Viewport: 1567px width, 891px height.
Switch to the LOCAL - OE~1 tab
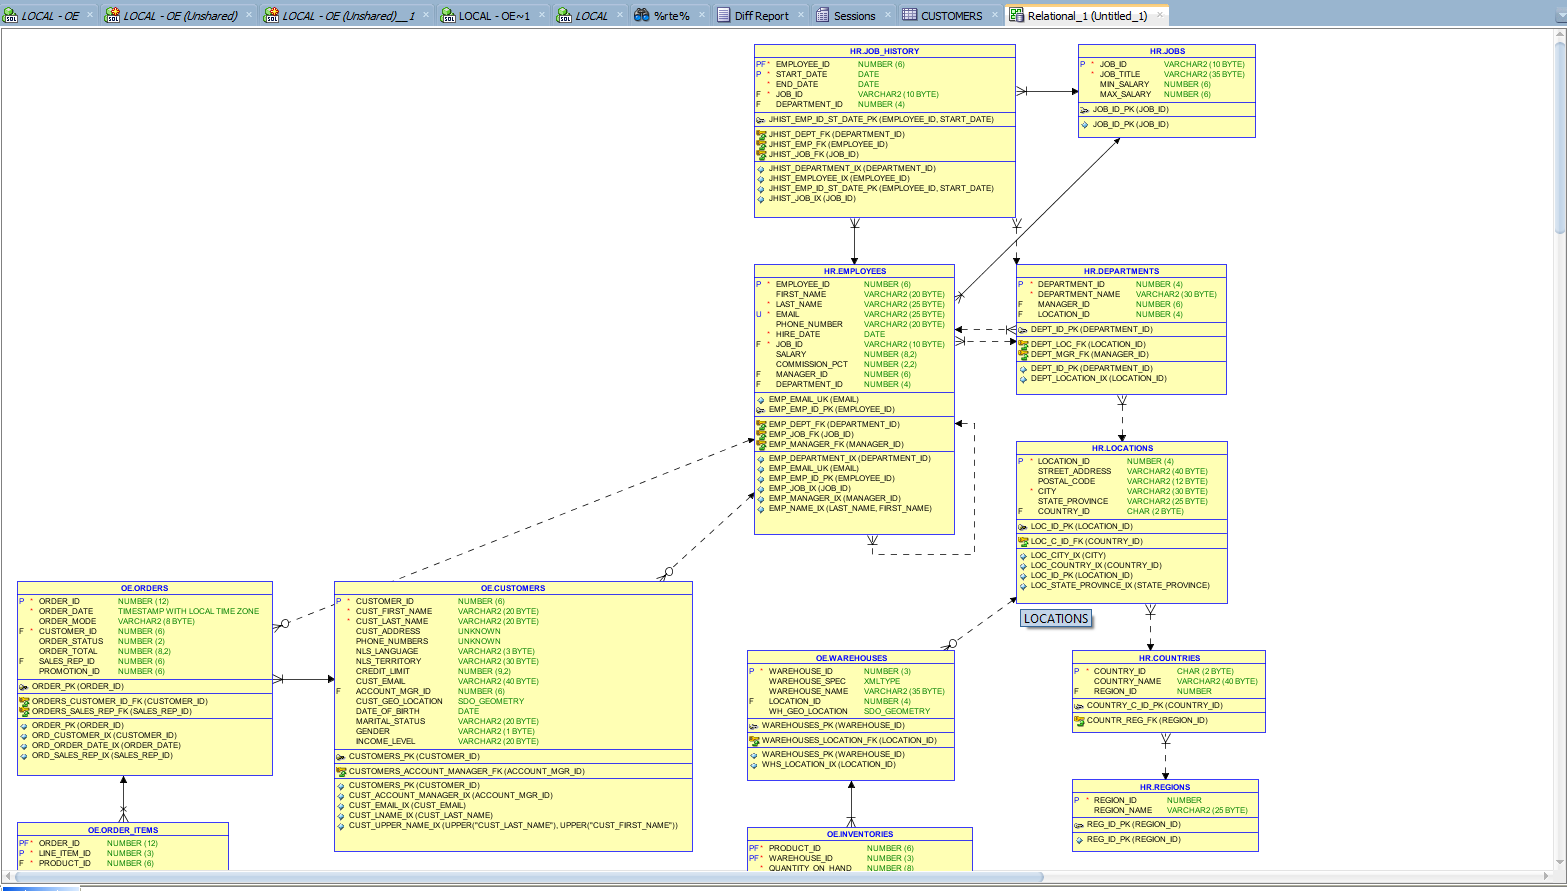[x=494, y=16]
